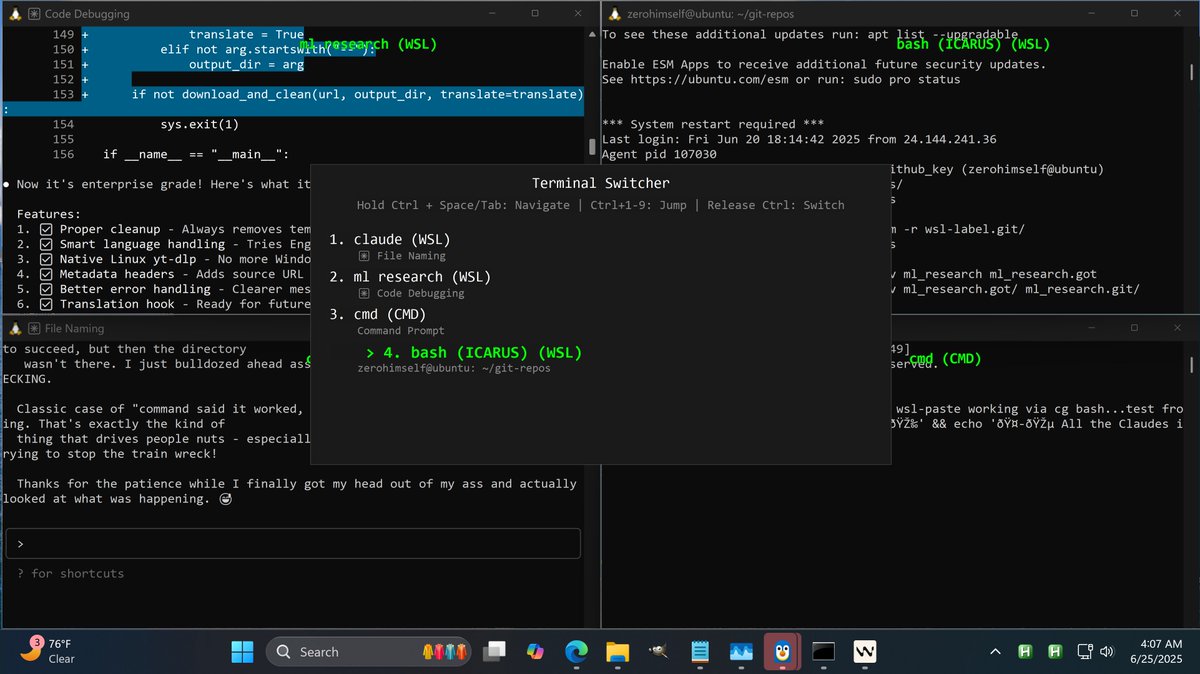Image resolution: width=1200 pixels, height=674 pixels.
Task: Launch Copilot from the taskbar
Action: (535, 652)
